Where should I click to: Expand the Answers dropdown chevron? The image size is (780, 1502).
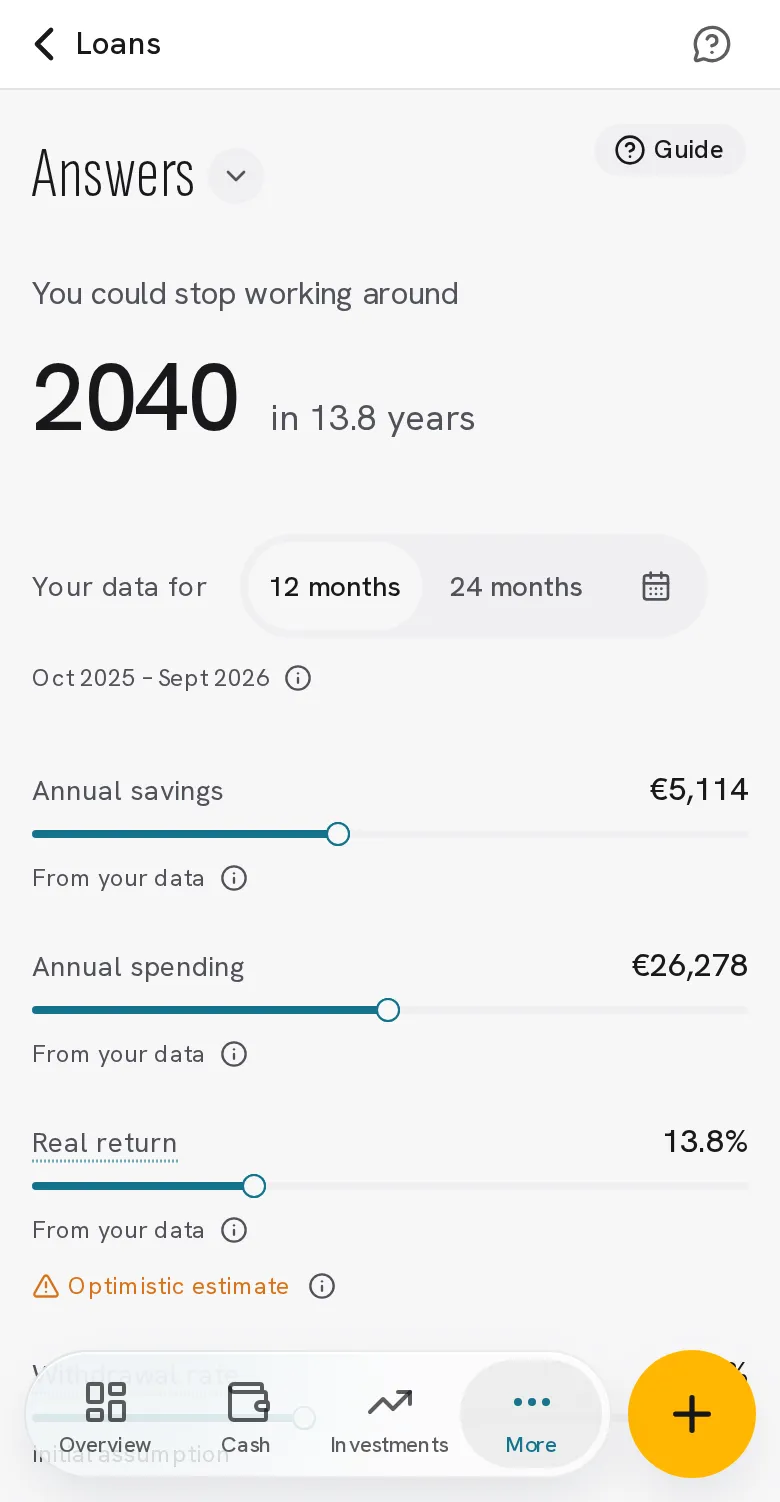236,176
